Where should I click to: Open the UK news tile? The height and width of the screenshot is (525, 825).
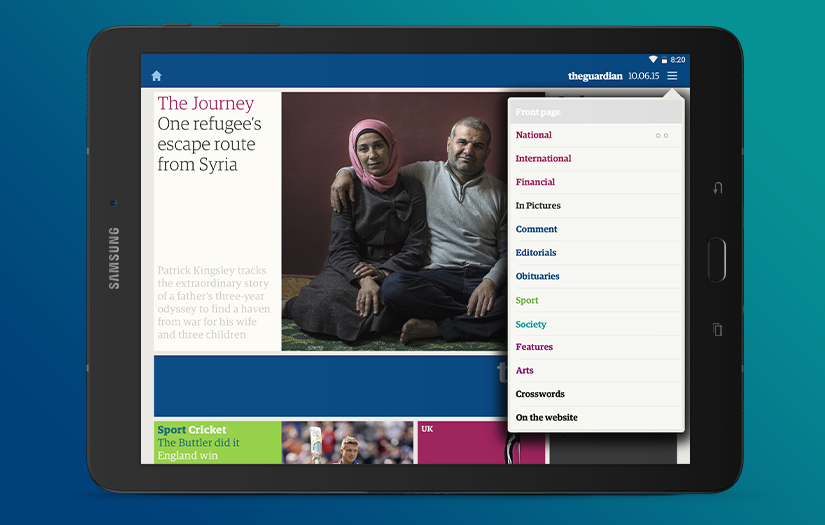[462, 442]
